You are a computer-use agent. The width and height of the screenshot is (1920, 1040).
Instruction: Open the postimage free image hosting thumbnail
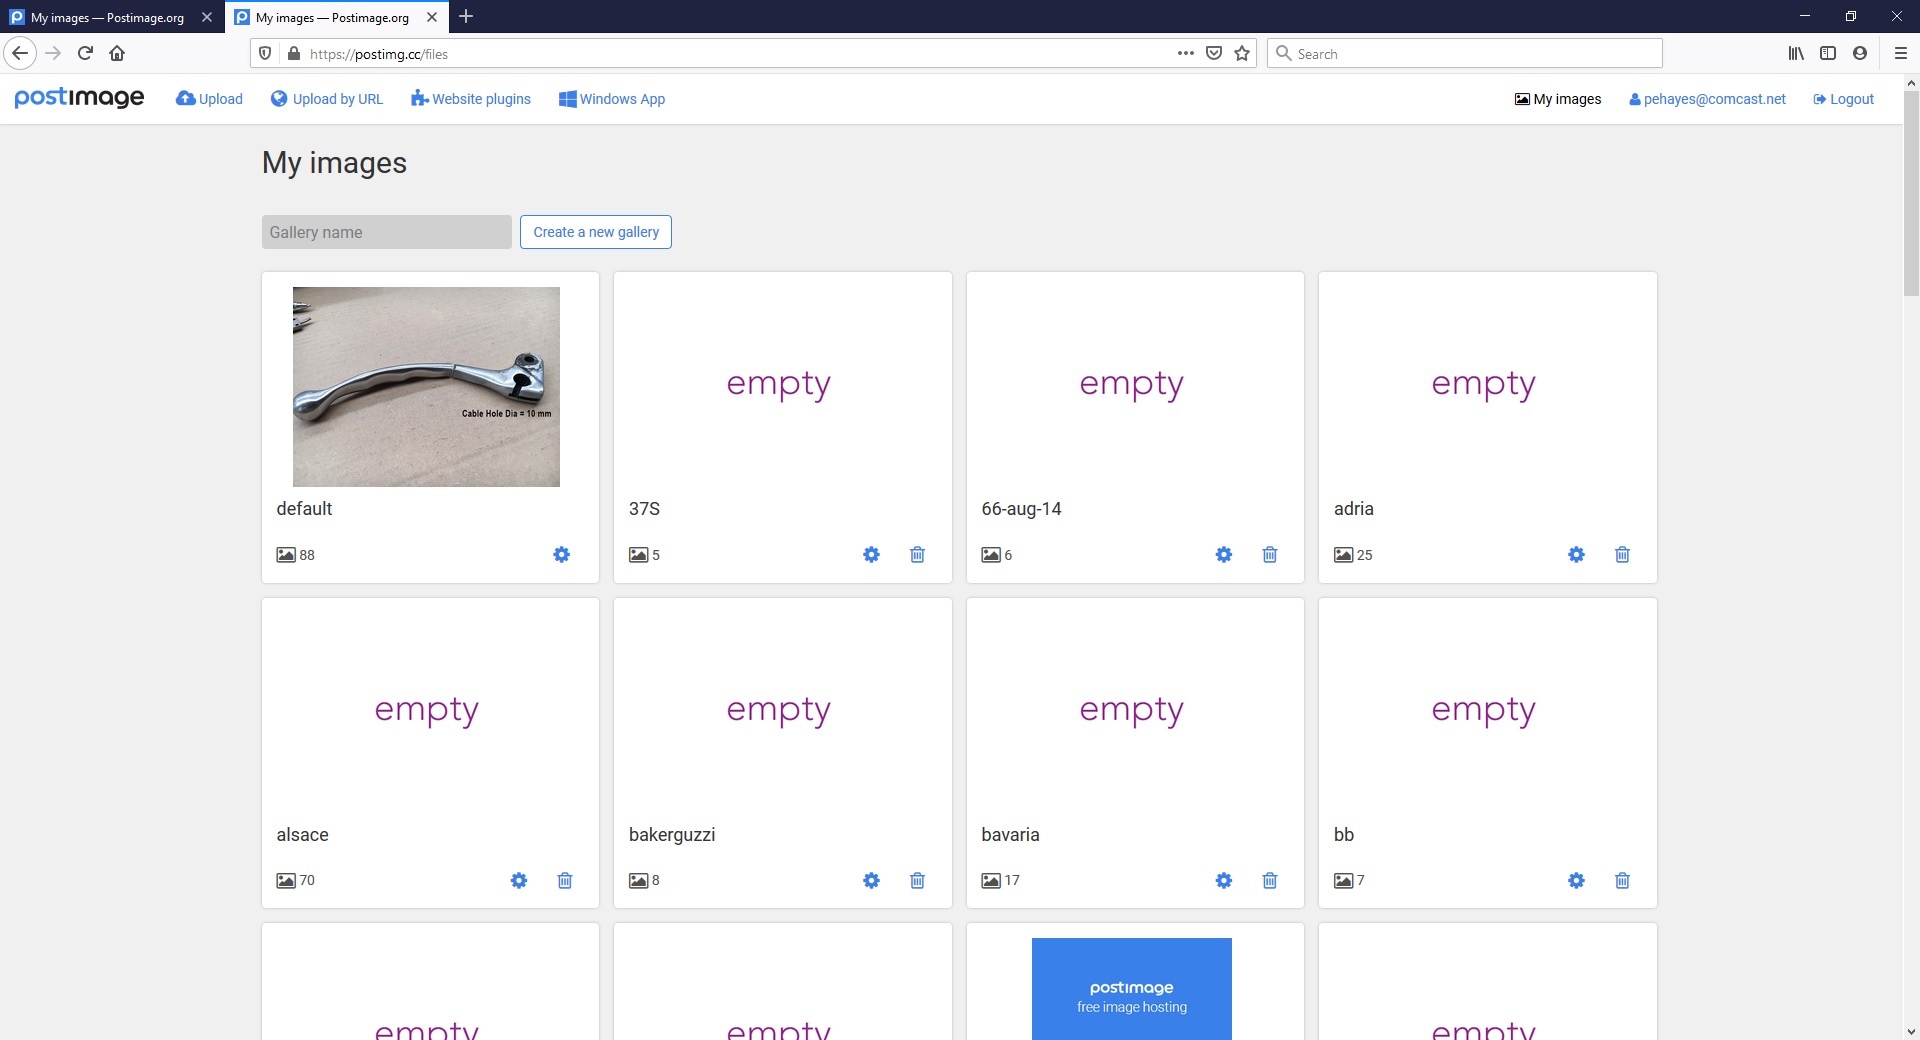pyautogui.click(x=1132, y=989)
